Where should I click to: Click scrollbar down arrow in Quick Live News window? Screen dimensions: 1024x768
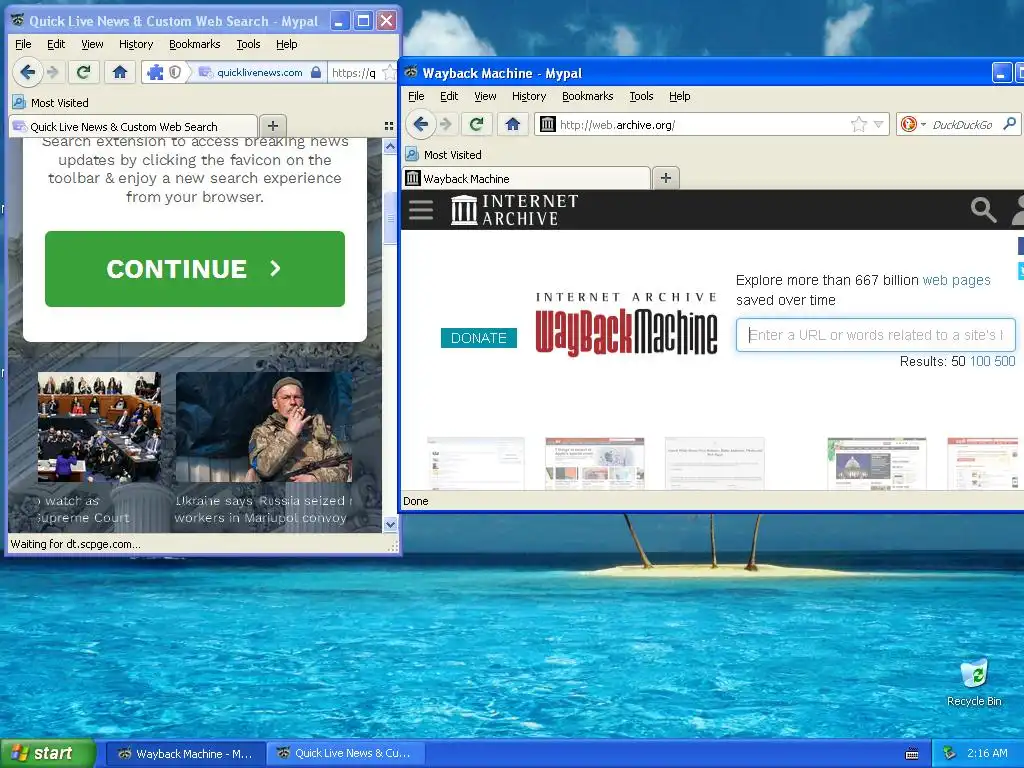(x=390, y=524)
